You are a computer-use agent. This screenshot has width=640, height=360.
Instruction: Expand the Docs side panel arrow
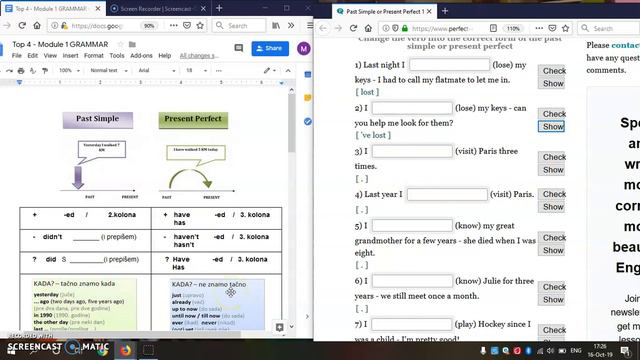307,316
